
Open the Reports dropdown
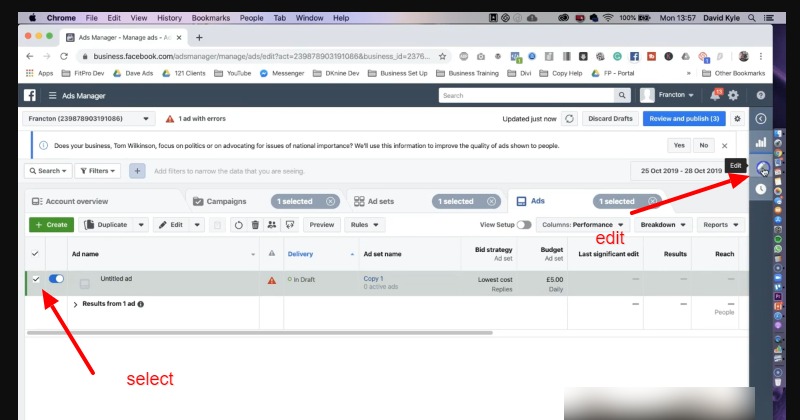(721, 225)
